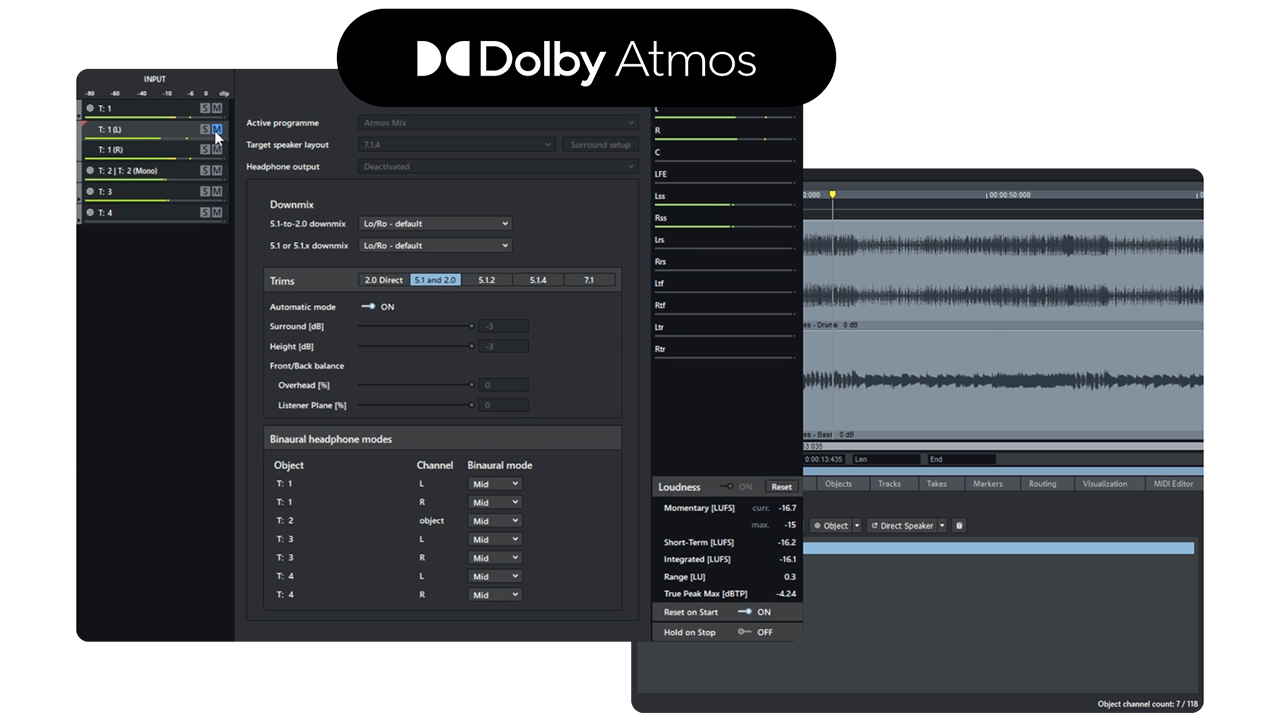The image size is (1280, 720).
Task: Click the trash delete icon
Action: click(x=959, y=525)
